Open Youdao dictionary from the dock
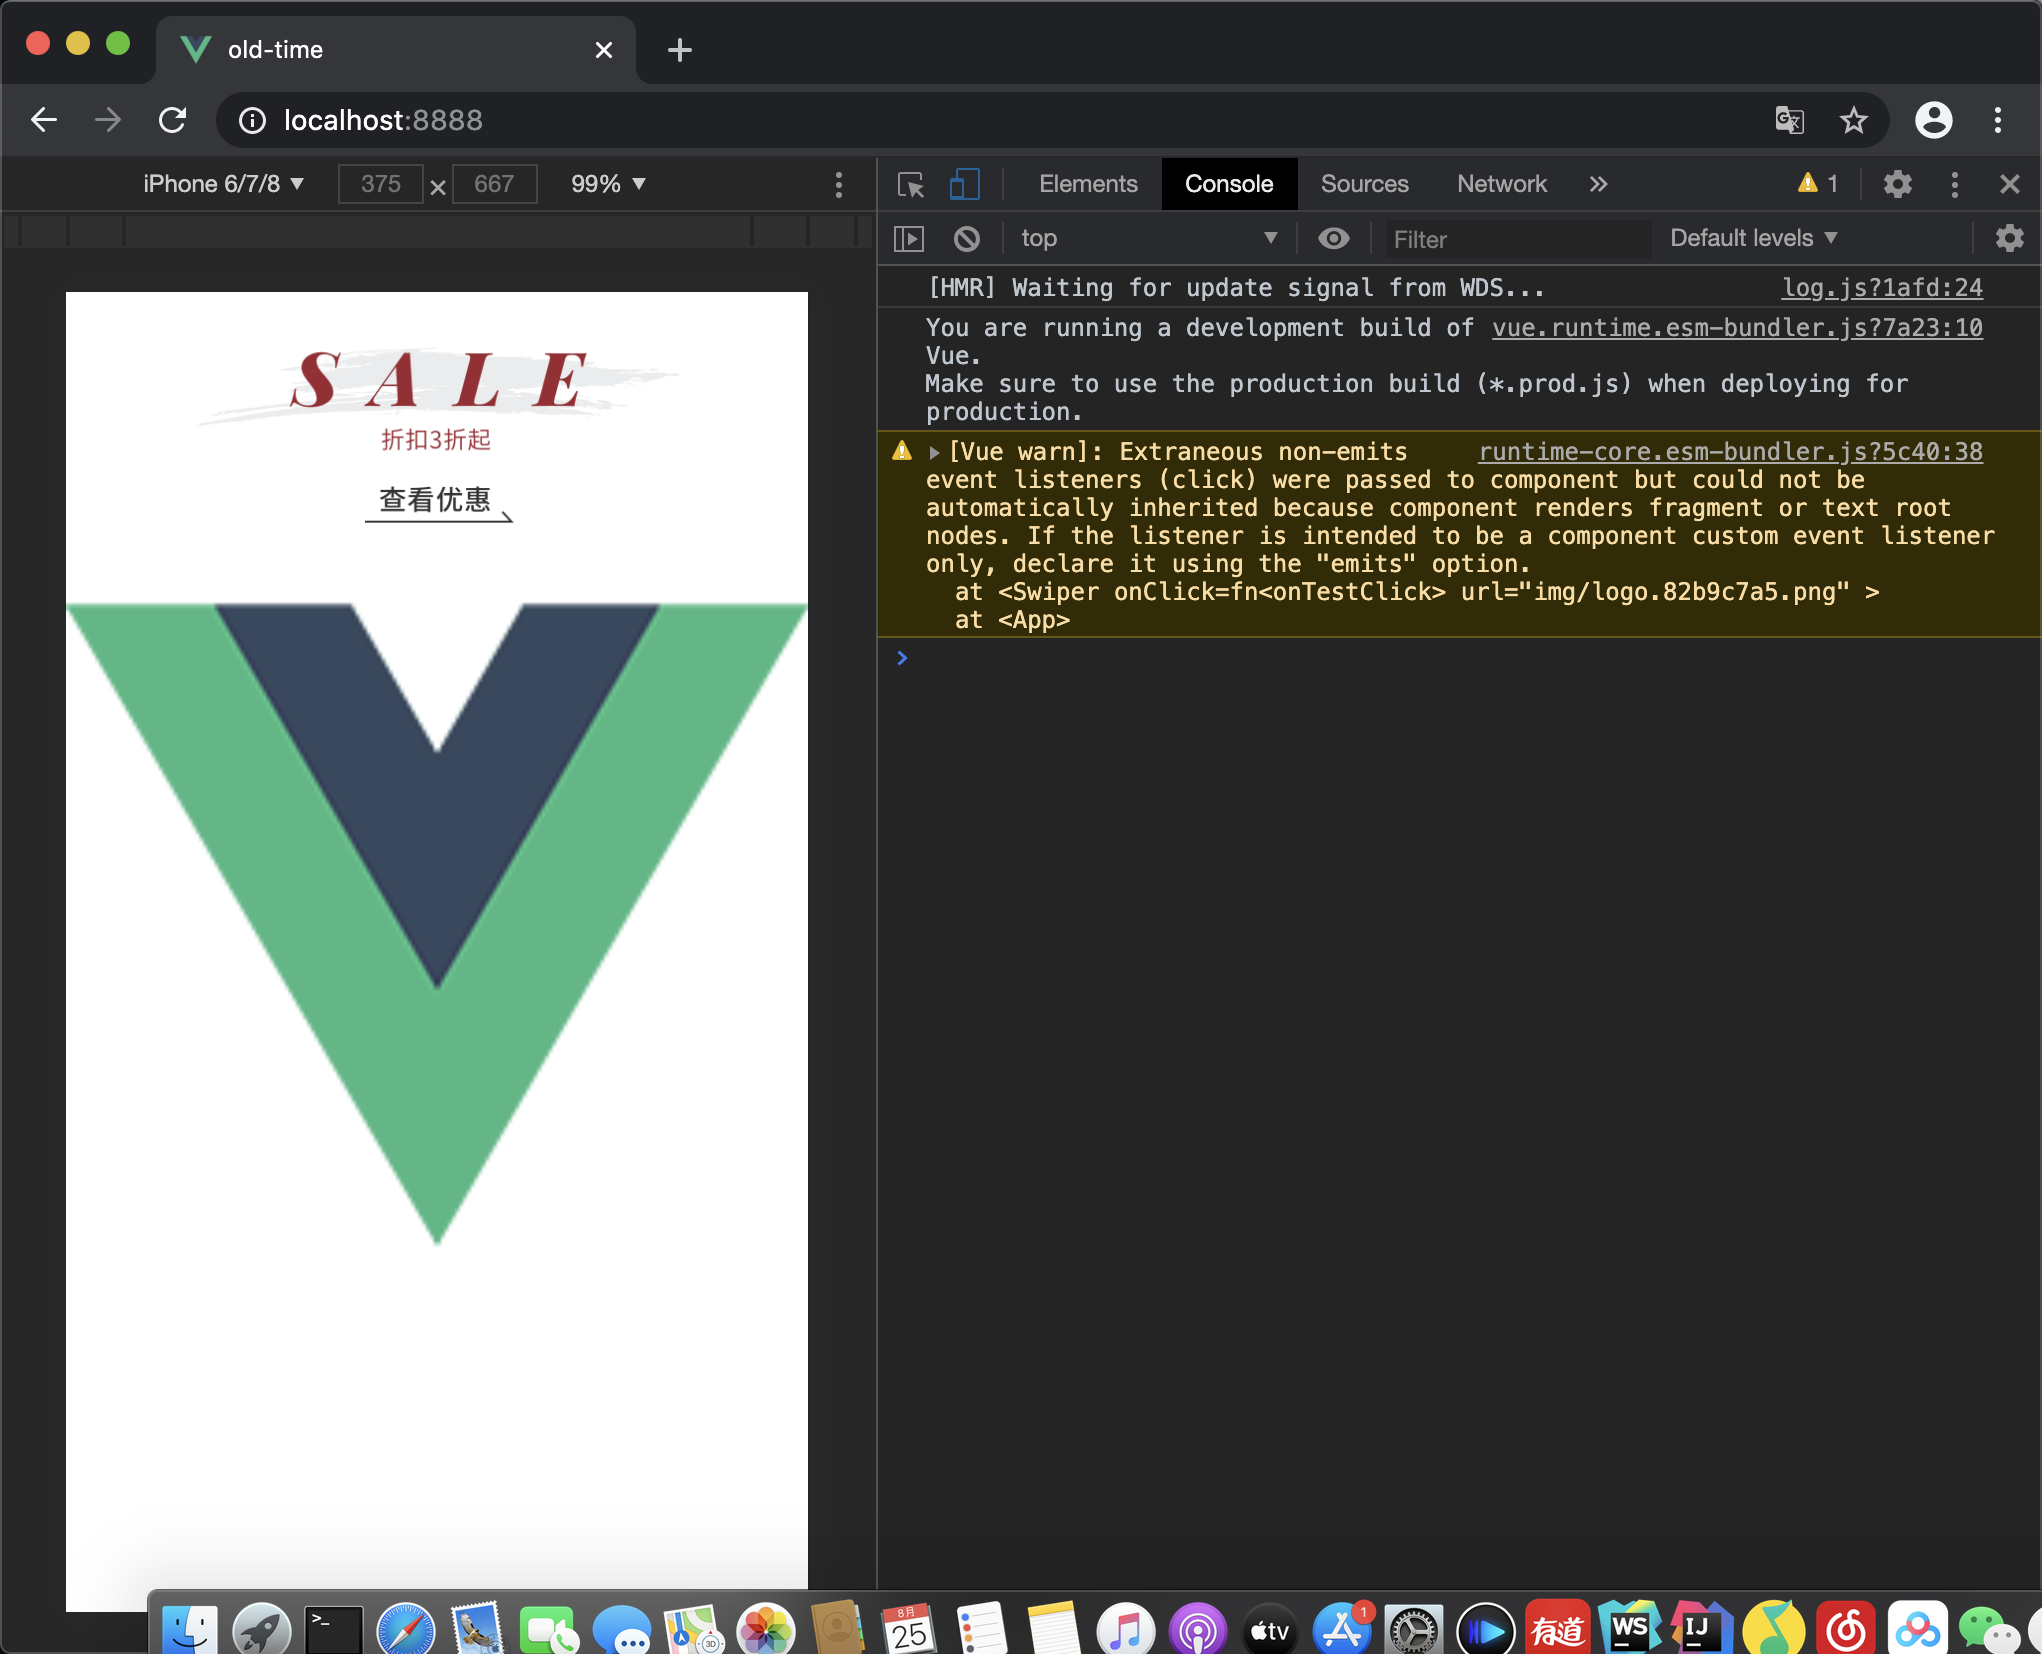2042x1654 pixels. tap(1558, 1628)
